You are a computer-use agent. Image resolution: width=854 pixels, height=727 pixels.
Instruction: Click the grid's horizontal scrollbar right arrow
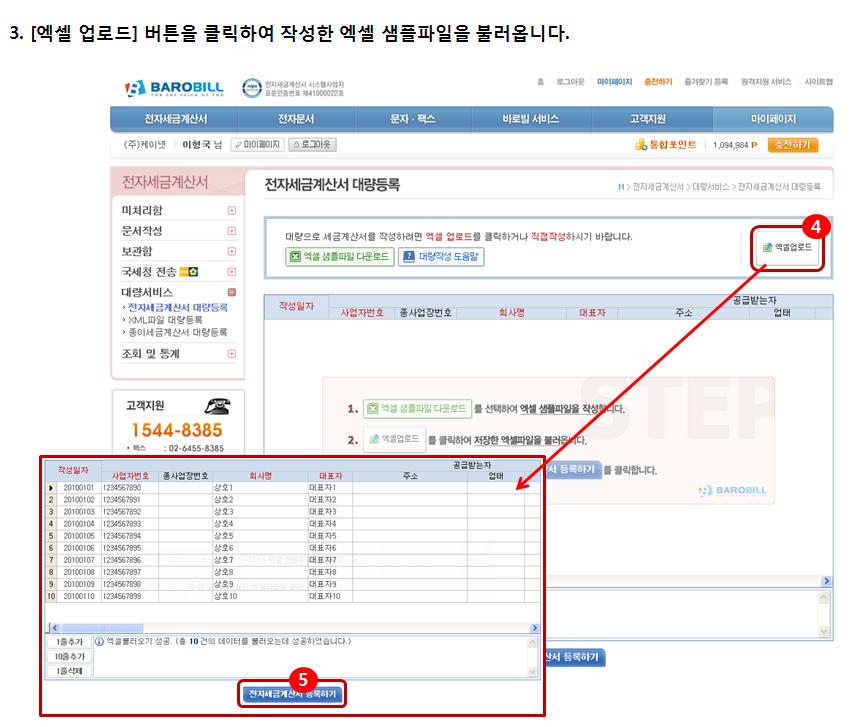[x=534, y=628]
